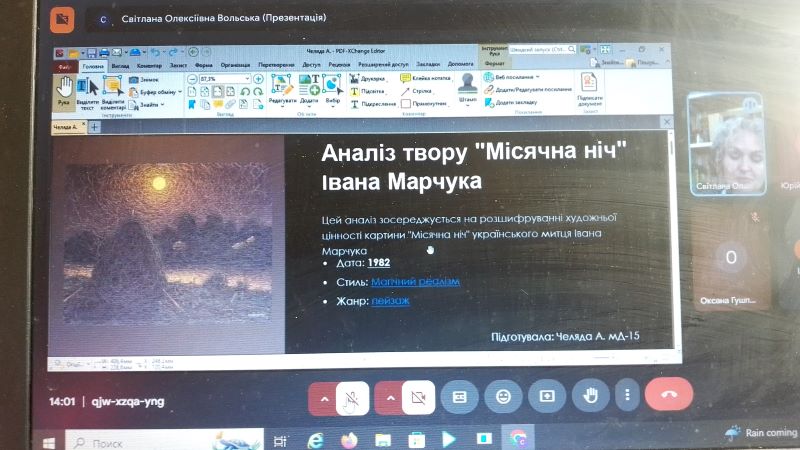This screenshot has width=800, height=450.
Task: Open the emoji reactions button
Action: [503, 396]
